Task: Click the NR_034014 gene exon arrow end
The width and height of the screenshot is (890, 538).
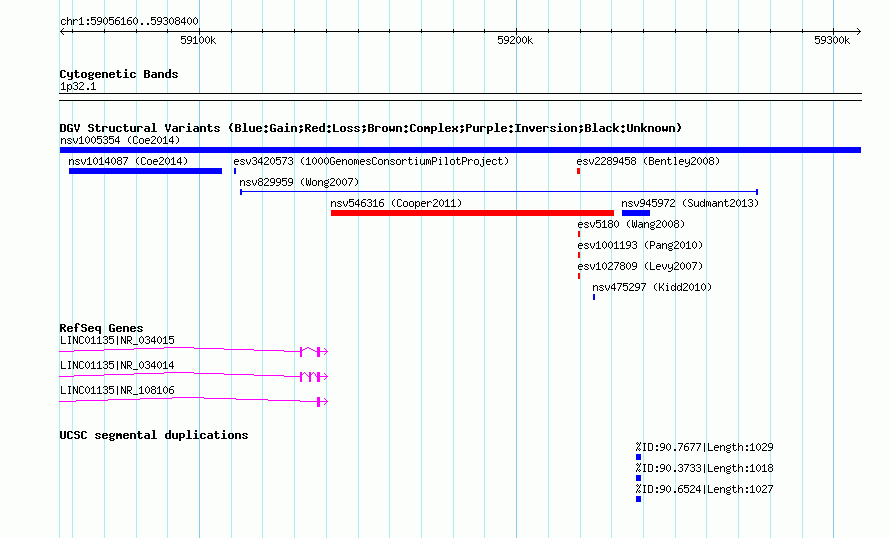Action: click(322, 377)
